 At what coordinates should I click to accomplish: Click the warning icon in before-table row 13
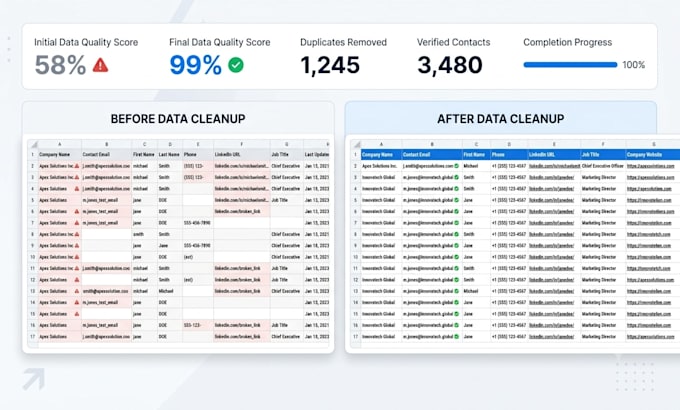[77, 291]
